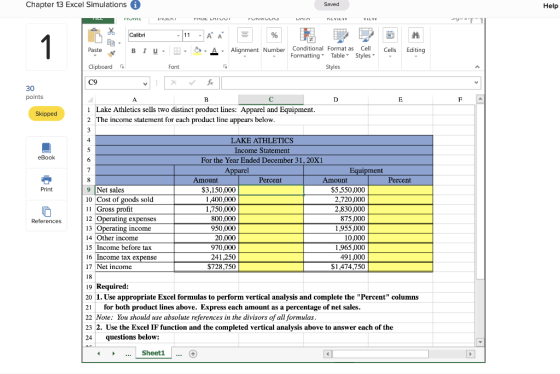Collapse the ribbon with the caret
This screenshot has height=374, width=560.
pyautogui.click(x=477, y=67)
